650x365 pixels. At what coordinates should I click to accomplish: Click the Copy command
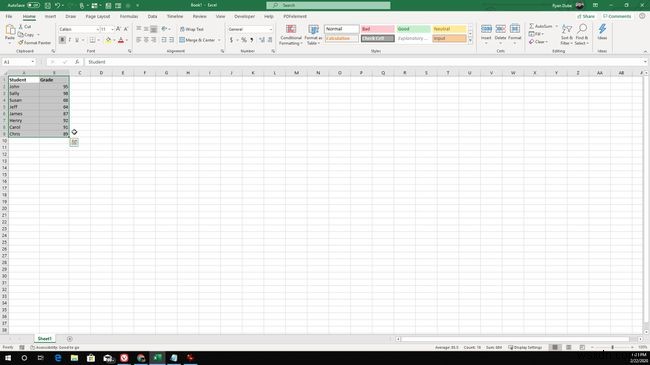pyautogui.click(x=26, y=34)
